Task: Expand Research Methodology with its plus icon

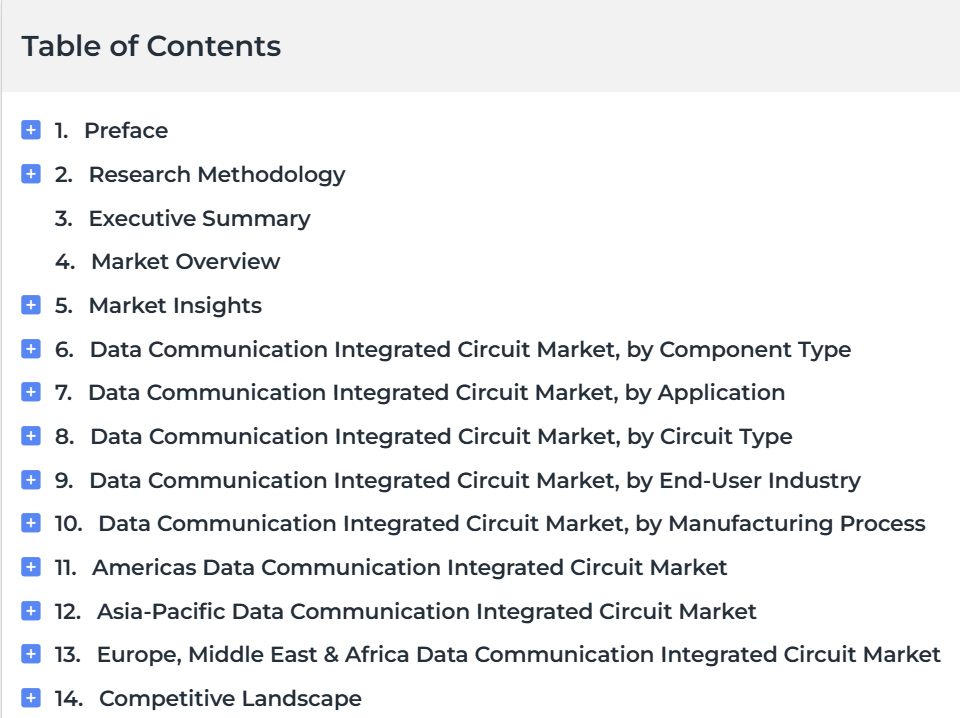Action: [31, 174]
